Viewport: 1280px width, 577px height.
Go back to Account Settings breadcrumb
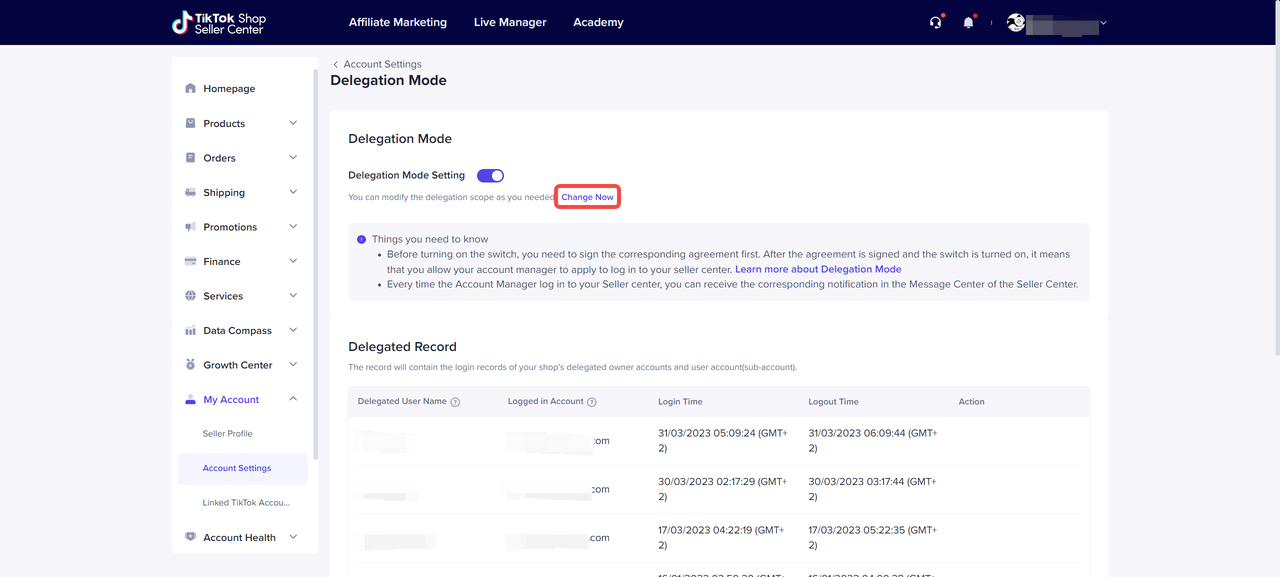point(382,64)
